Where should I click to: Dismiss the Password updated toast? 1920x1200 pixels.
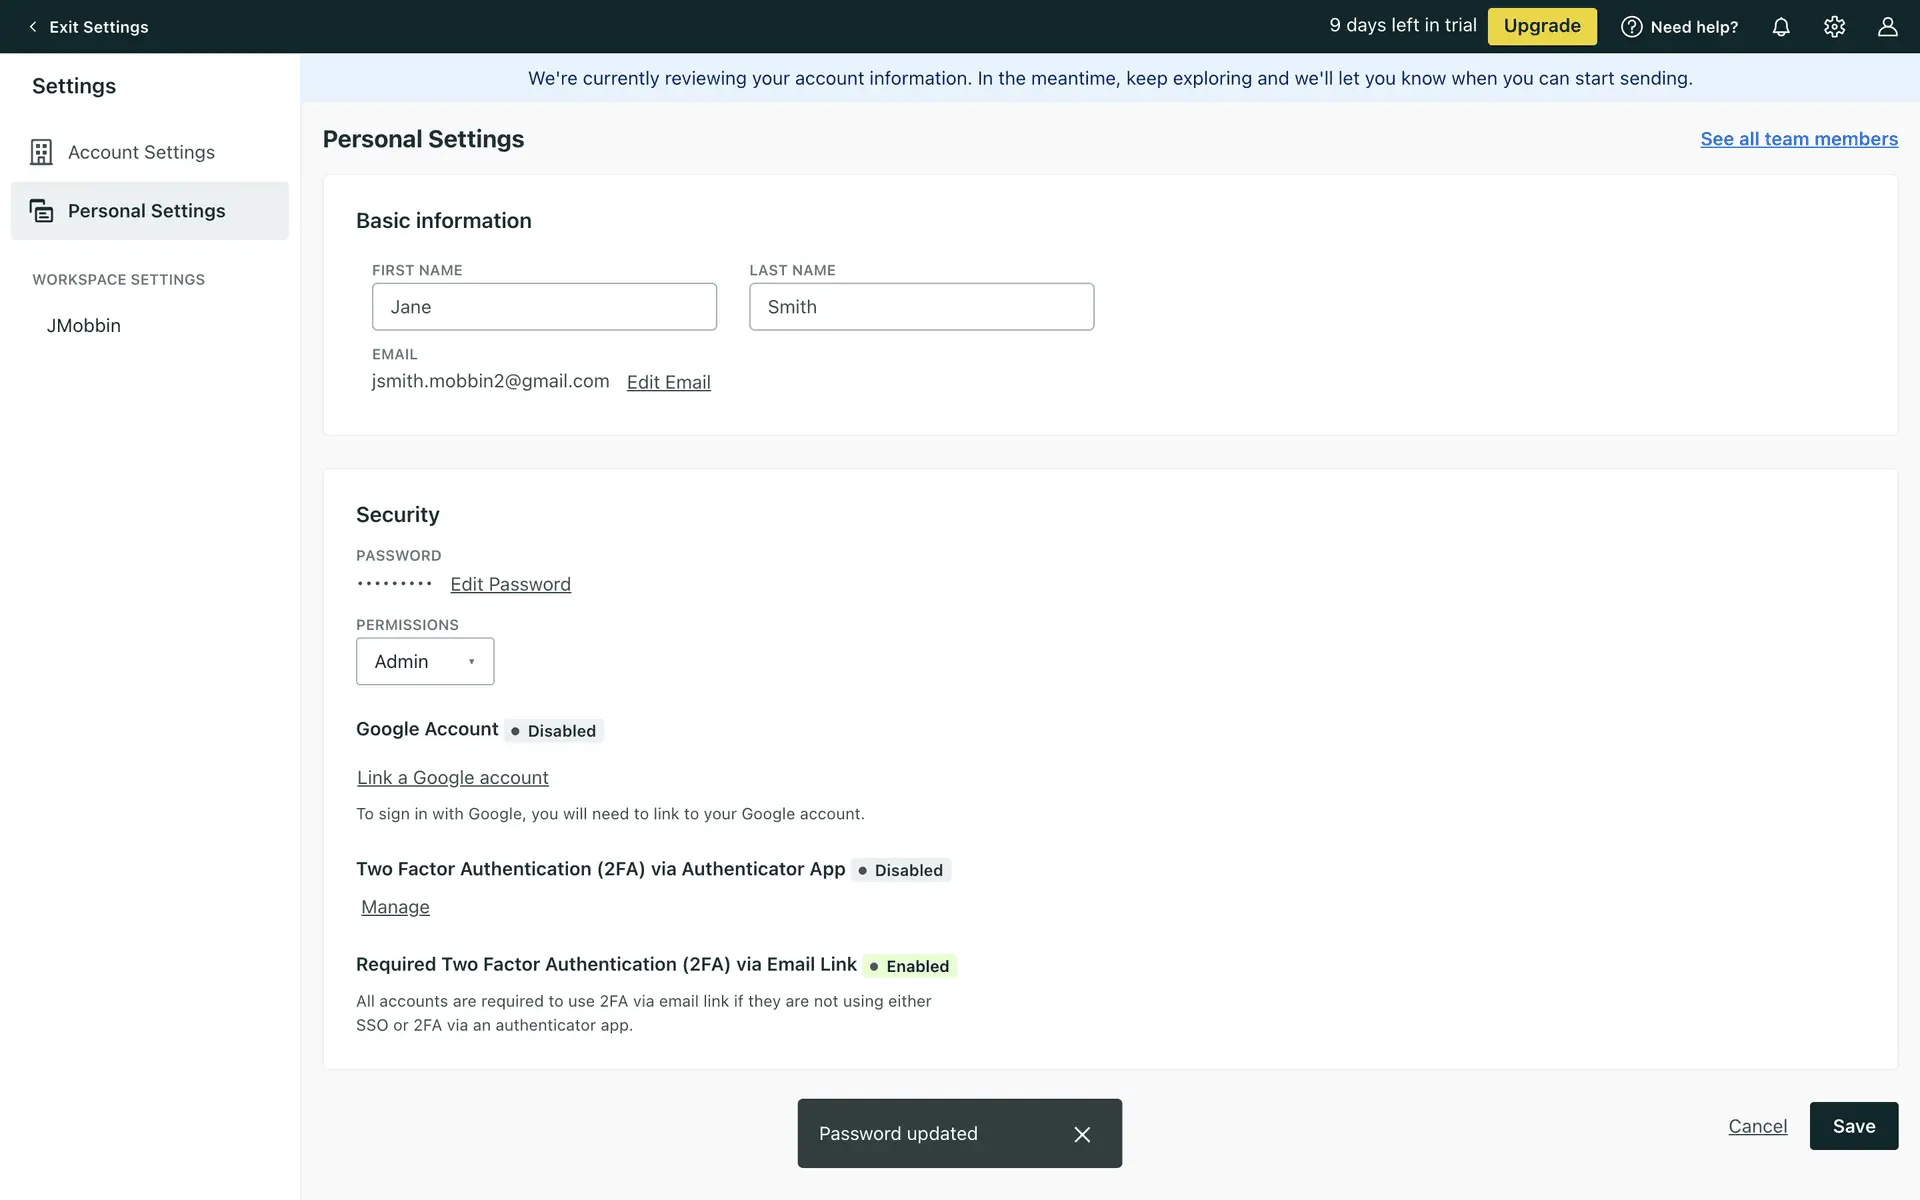(1082, 1134)
